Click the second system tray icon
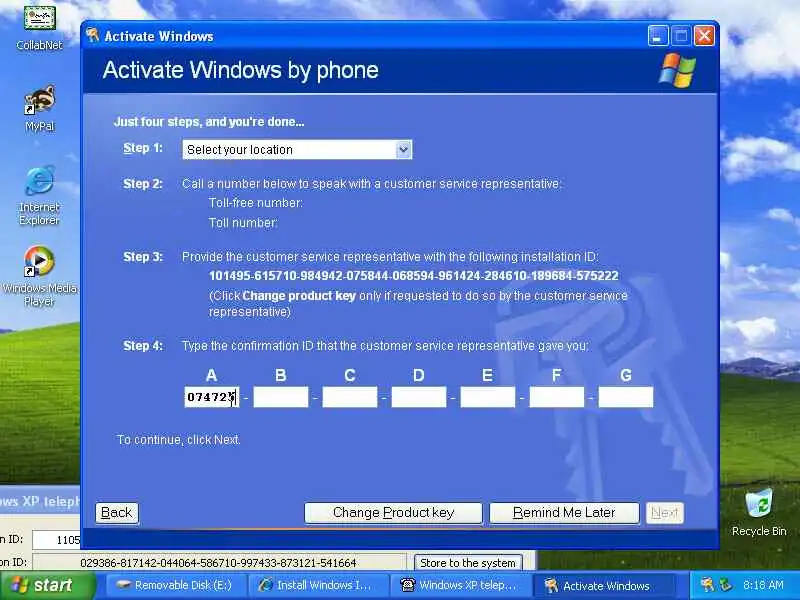The image size is (800, 600). (725, 585)
